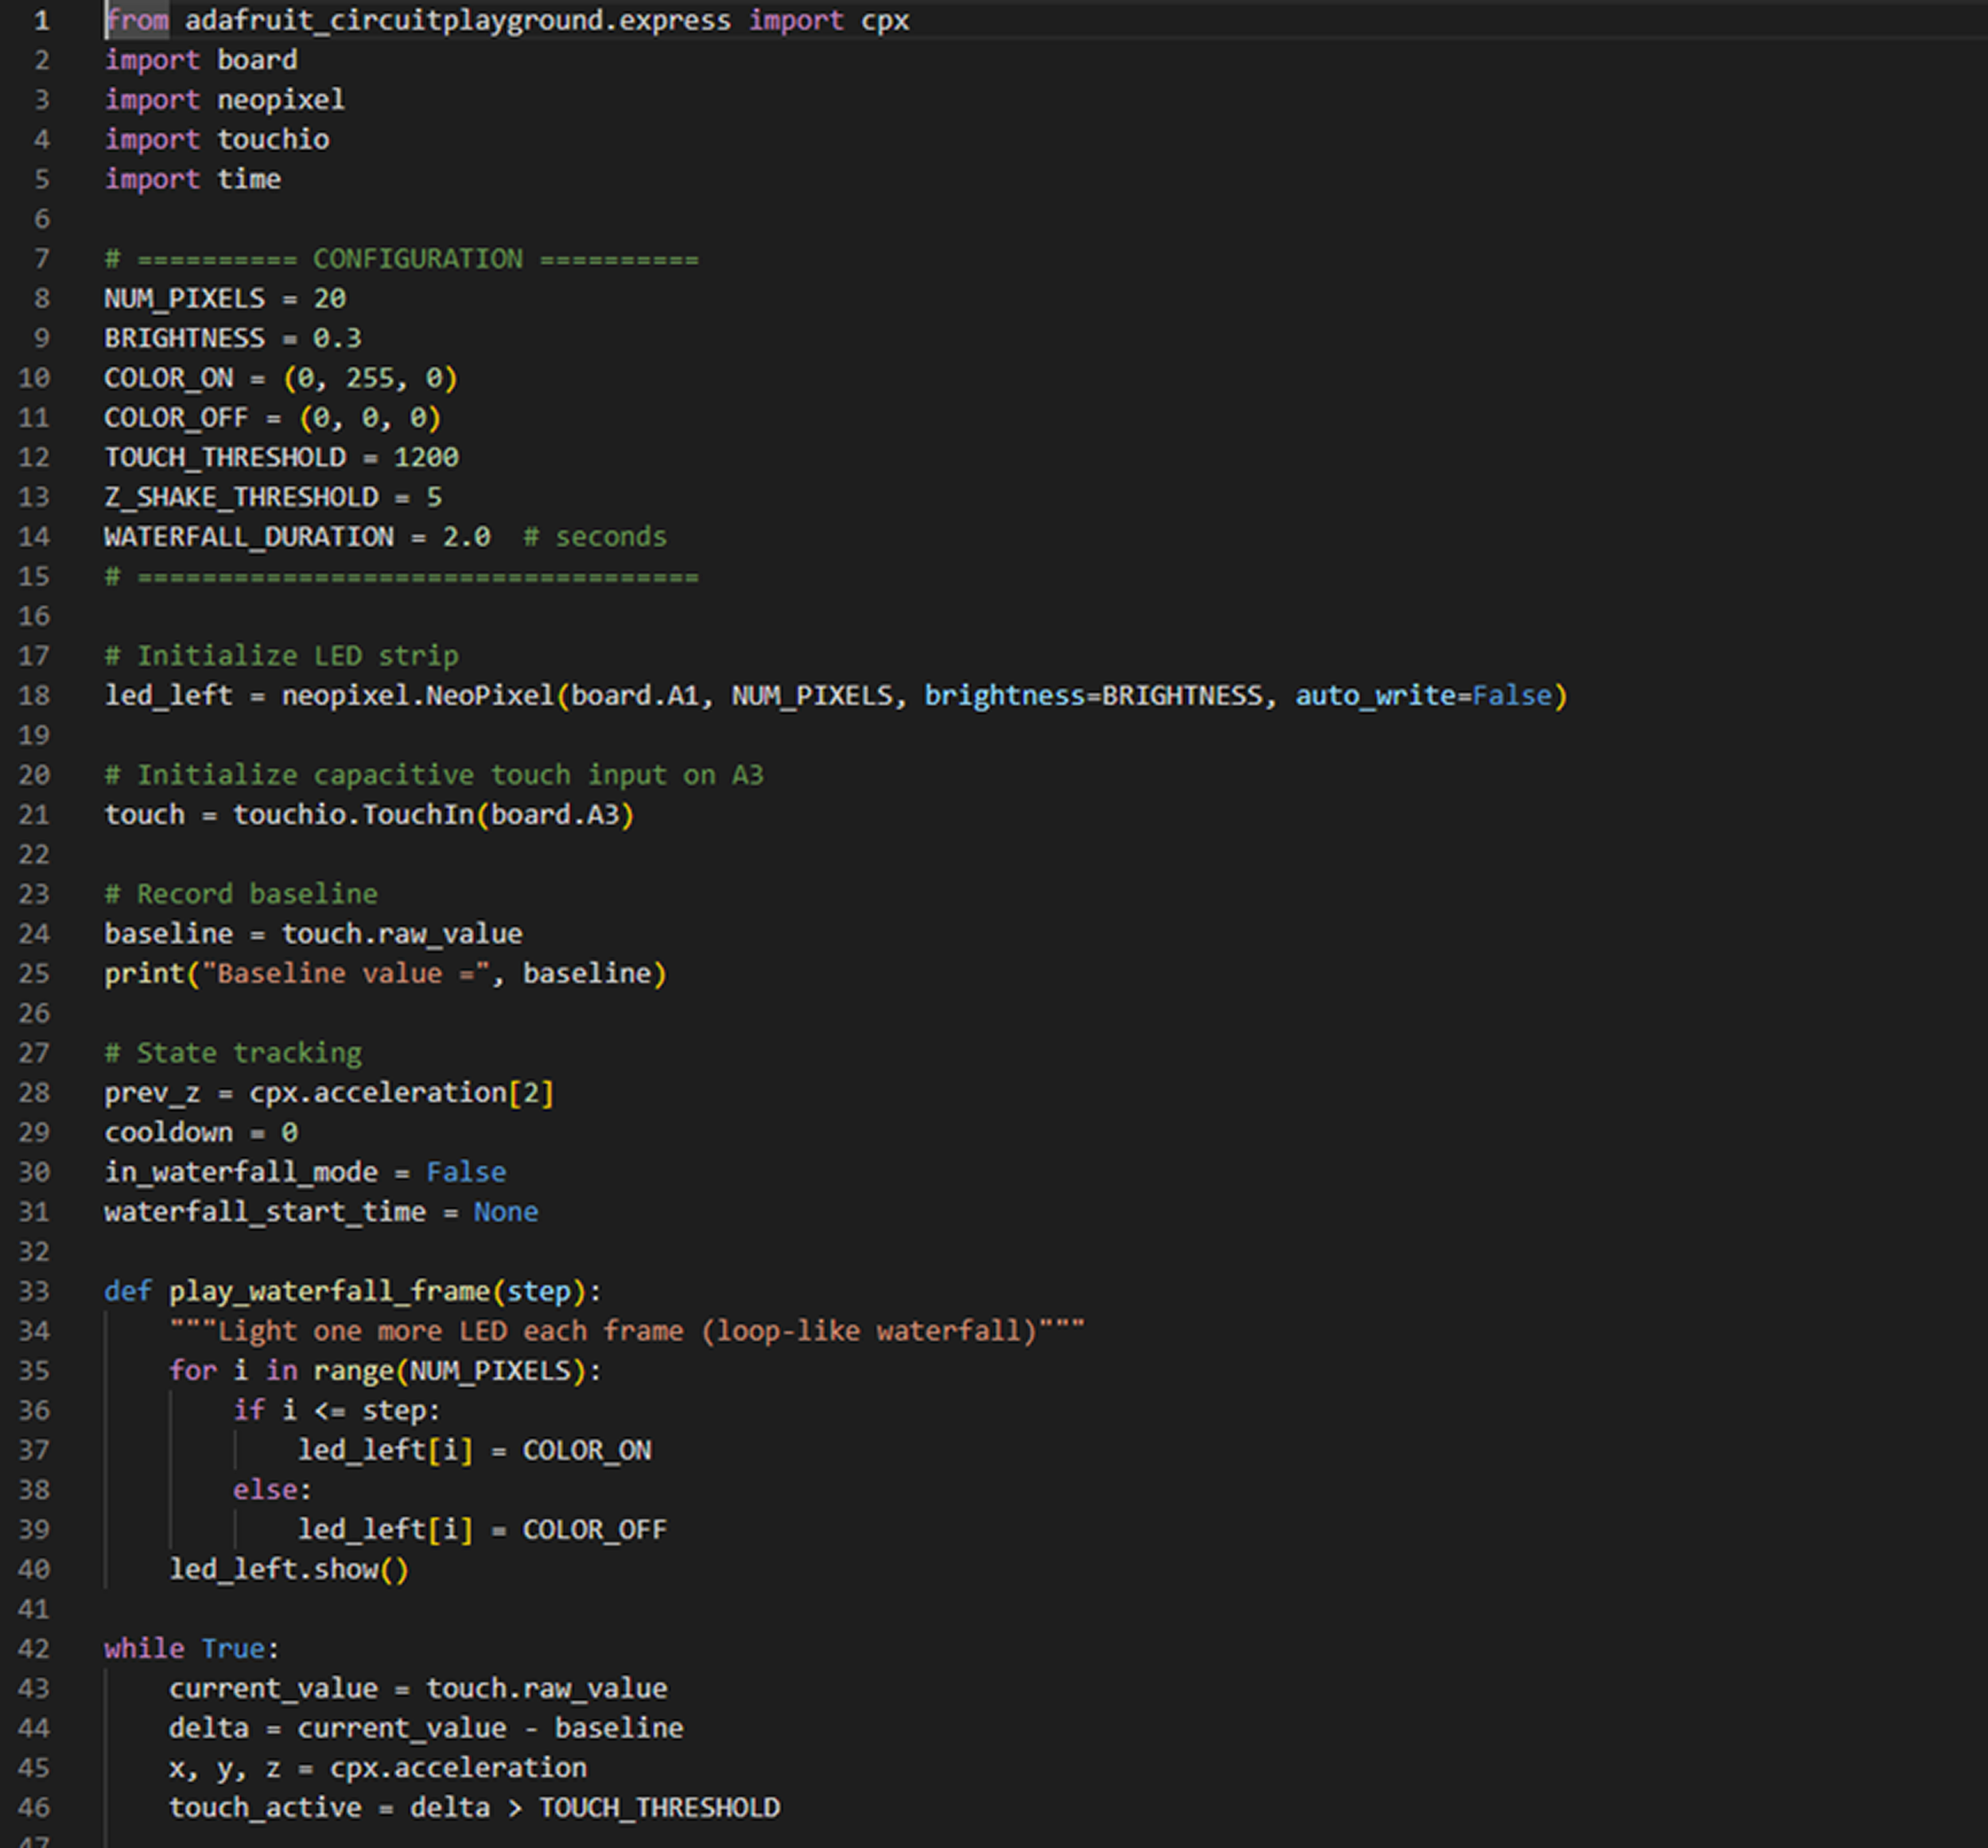Click WATERFALL_DURATION seconds comment

click(x=594, y=537)
